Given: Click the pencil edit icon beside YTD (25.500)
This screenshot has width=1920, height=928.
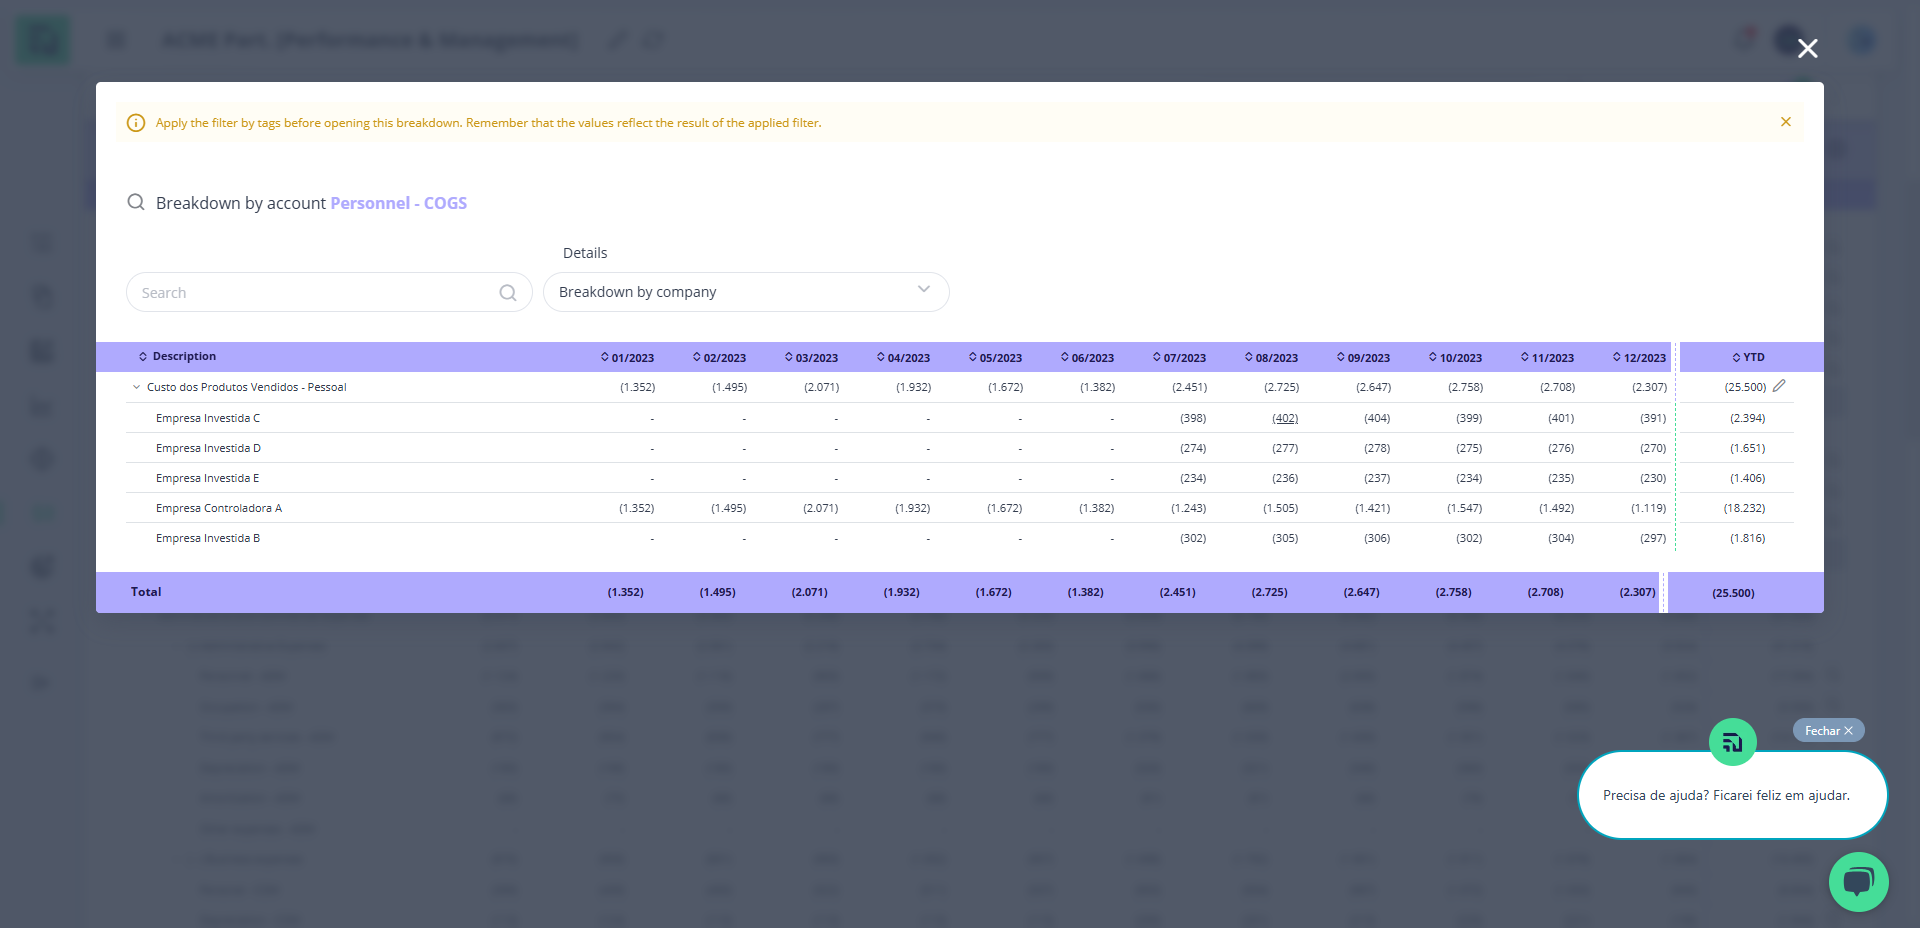Looking at the screenshot, I should pyautogui.click(x=1779, y=386).
